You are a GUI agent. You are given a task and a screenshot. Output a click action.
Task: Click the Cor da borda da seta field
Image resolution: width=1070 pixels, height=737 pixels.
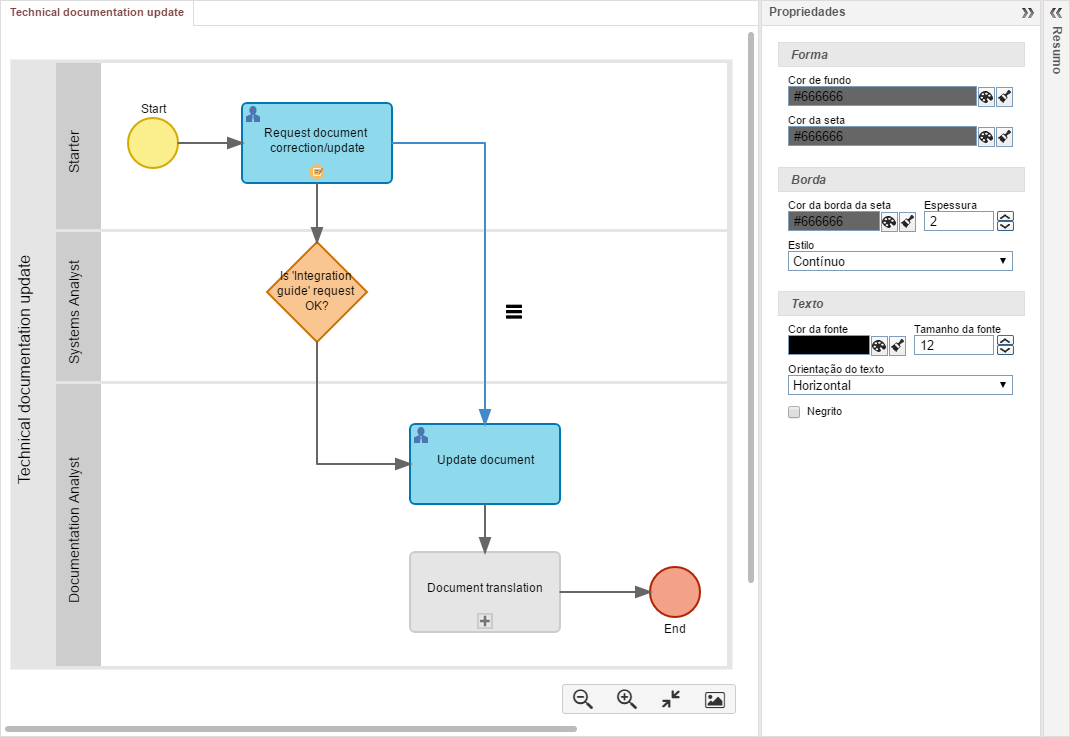click(x=833, y=222)
